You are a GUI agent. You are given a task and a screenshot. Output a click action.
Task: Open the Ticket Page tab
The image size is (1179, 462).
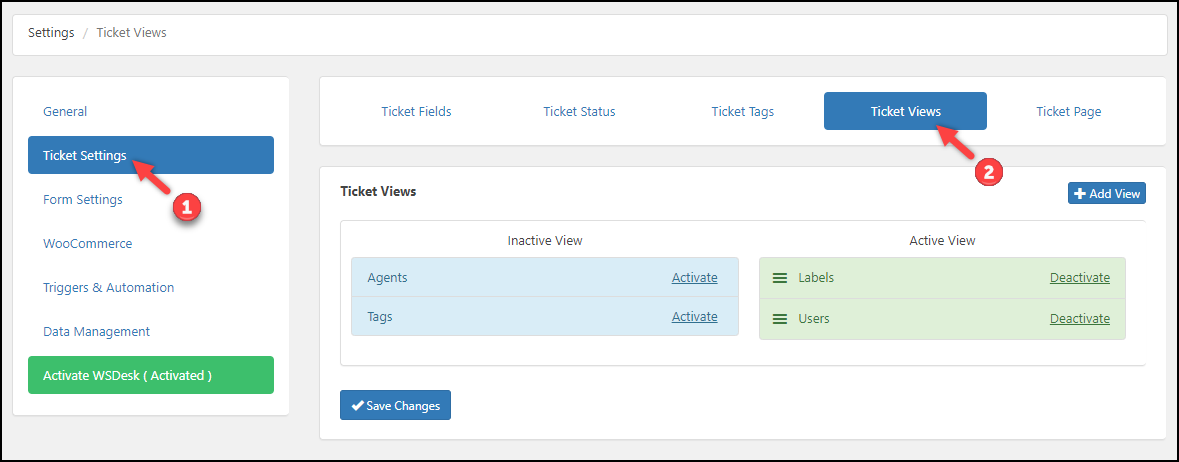[1068, 112]
